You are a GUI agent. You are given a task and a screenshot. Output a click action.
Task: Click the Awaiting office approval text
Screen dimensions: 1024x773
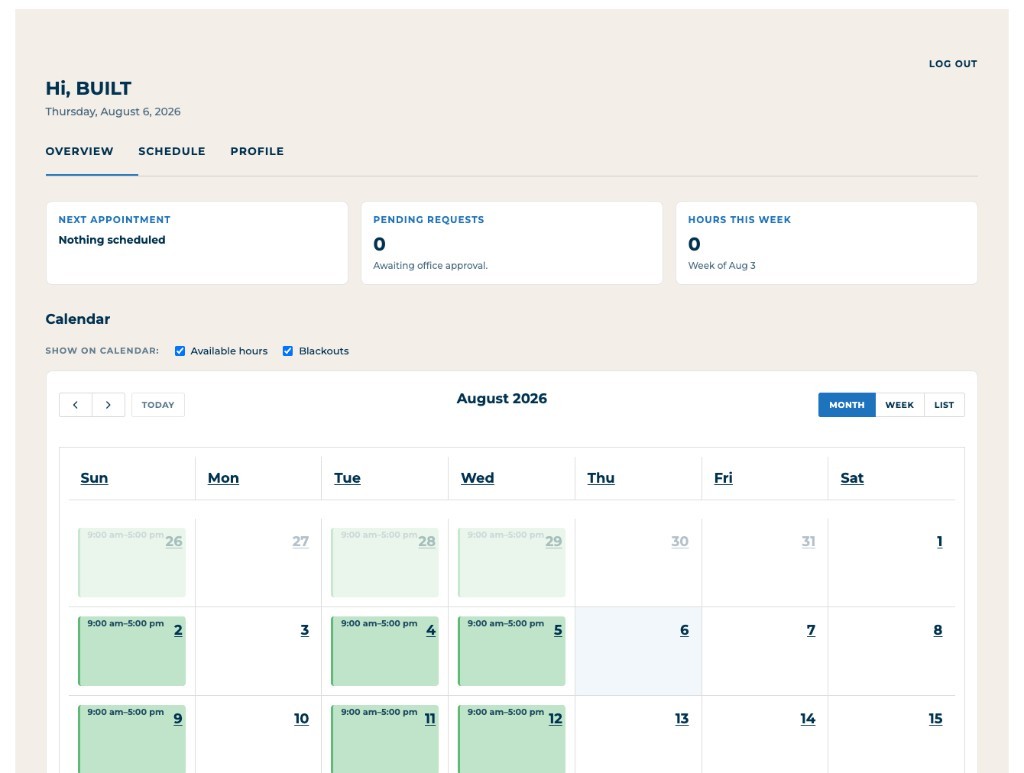(x=430, y=266)
